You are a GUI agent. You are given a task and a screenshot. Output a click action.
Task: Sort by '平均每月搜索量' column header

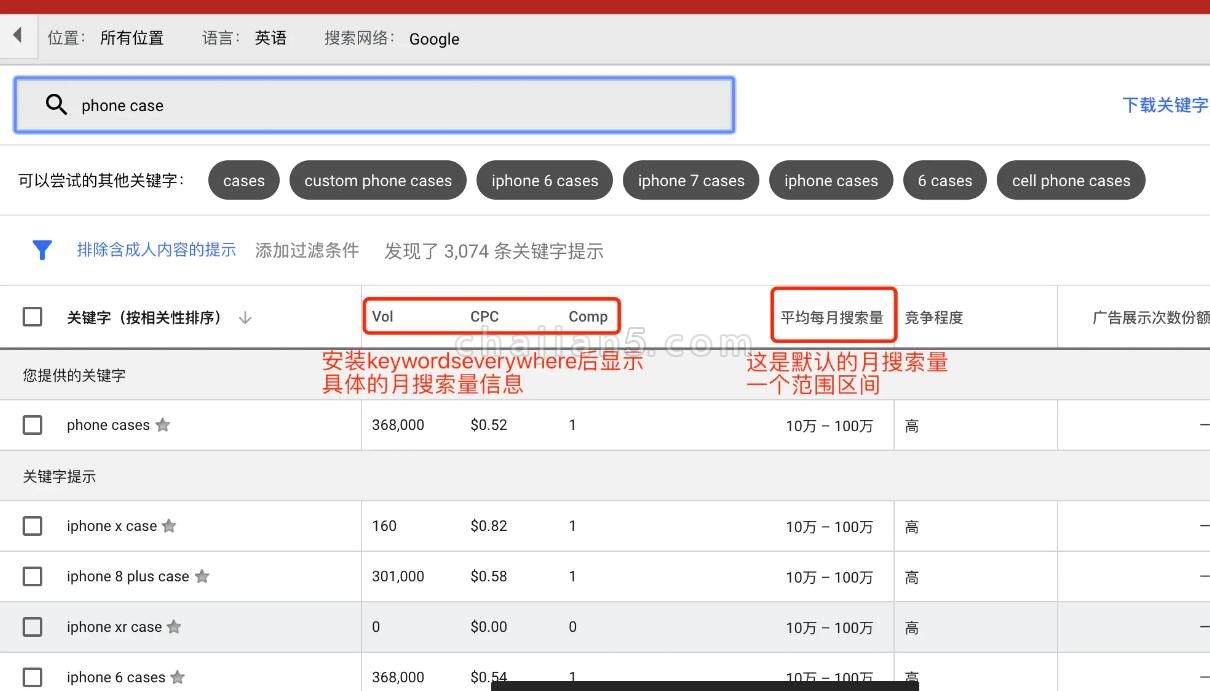(831, 317)
